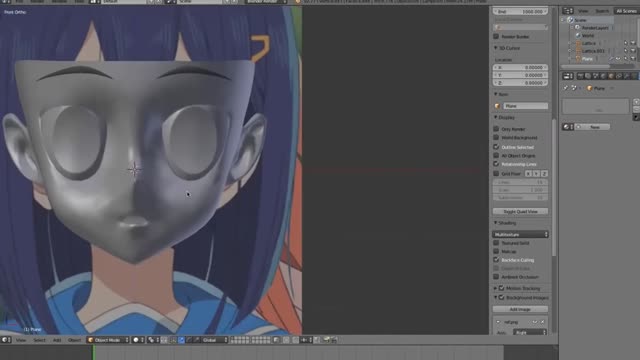Click the Lattice object icon in the outliner
Image resolution: width=640 pixels, height=360 pixels.
[578, 43]
